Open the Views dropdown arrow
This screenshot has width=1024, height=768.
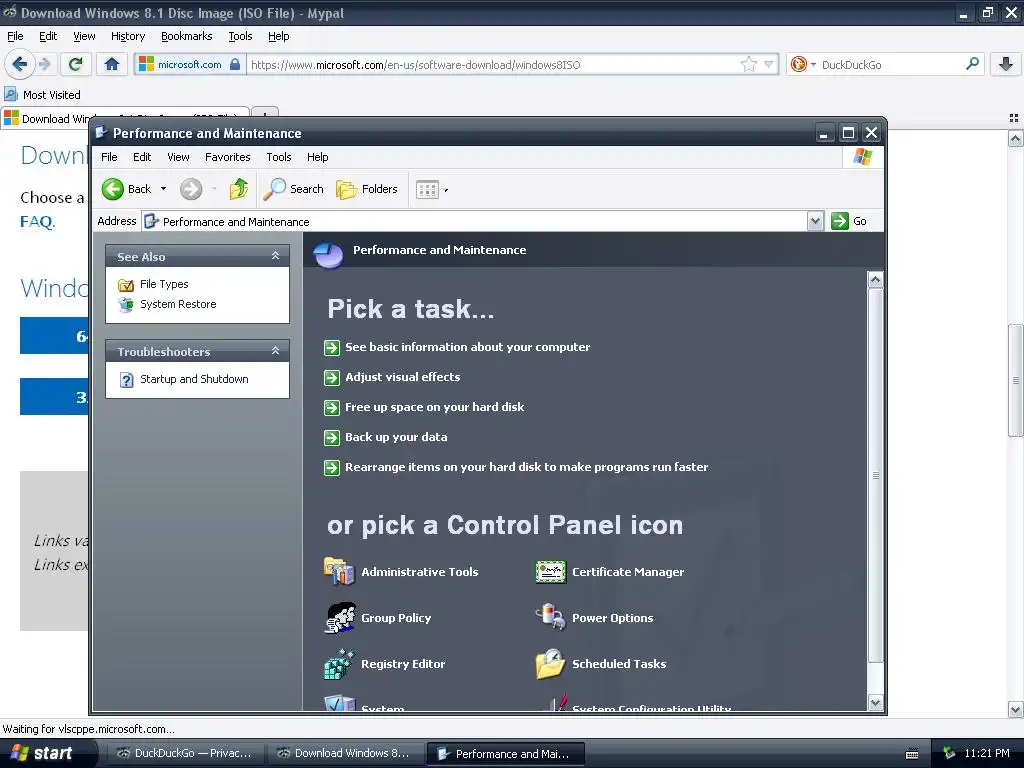tap(446, 191)
